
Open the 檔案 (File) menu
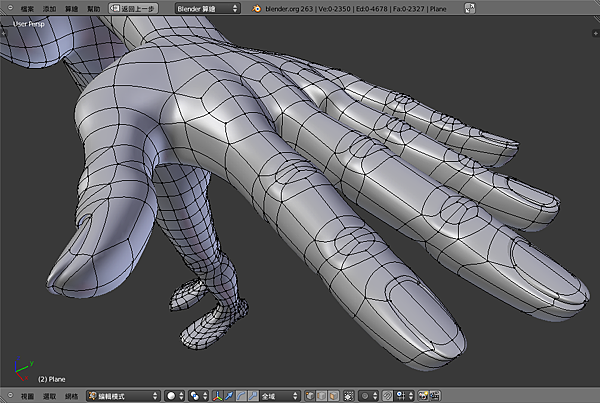pyautogui.click(x=27, y=8)
